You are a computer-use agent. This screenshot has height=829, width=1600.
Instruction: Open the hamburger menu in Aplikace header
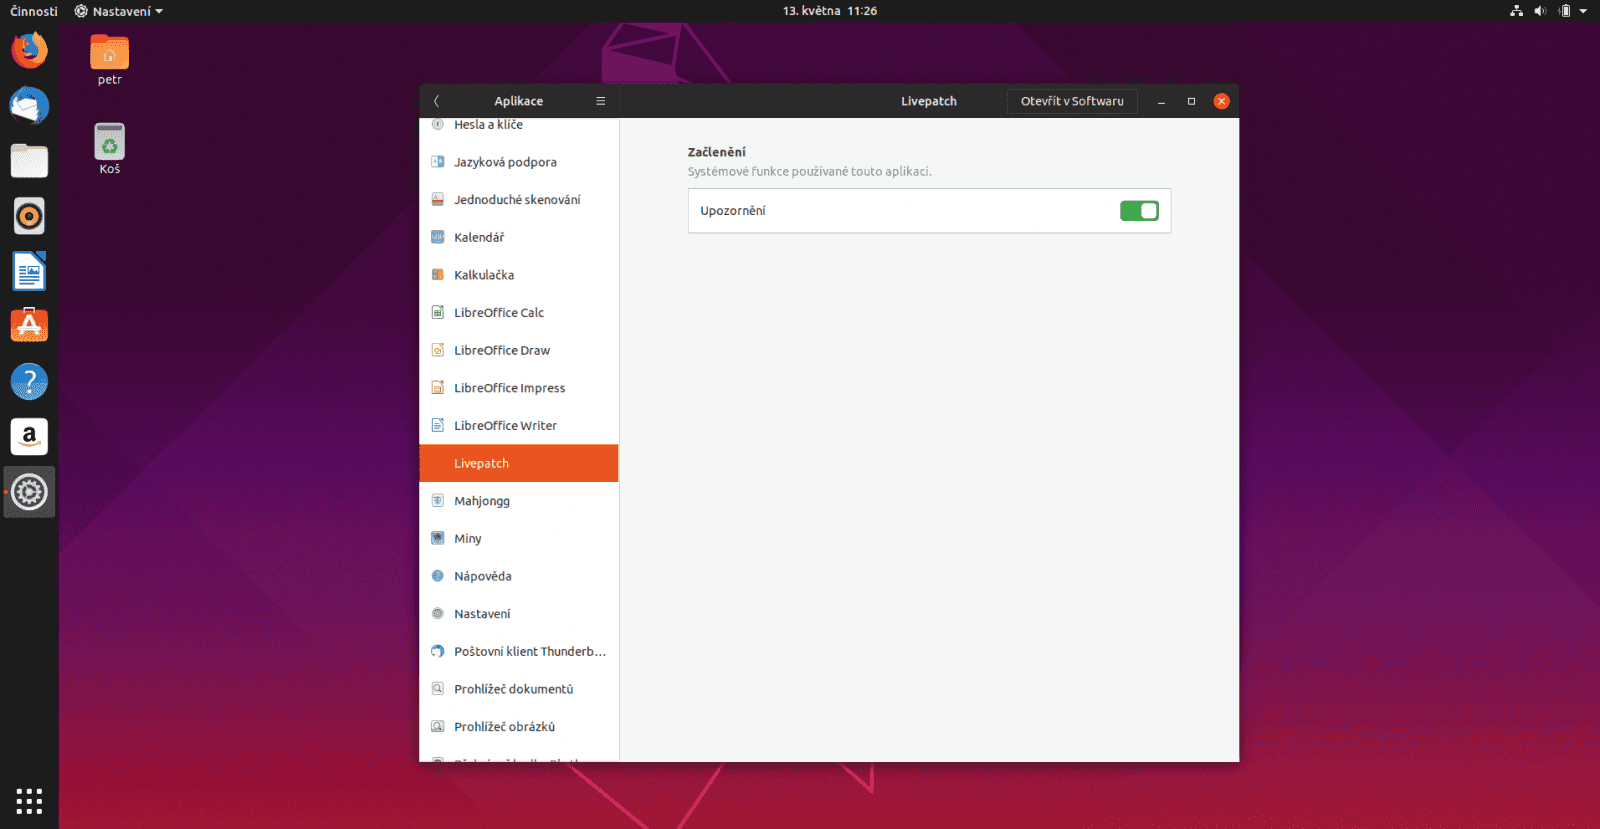coord(601,101)
